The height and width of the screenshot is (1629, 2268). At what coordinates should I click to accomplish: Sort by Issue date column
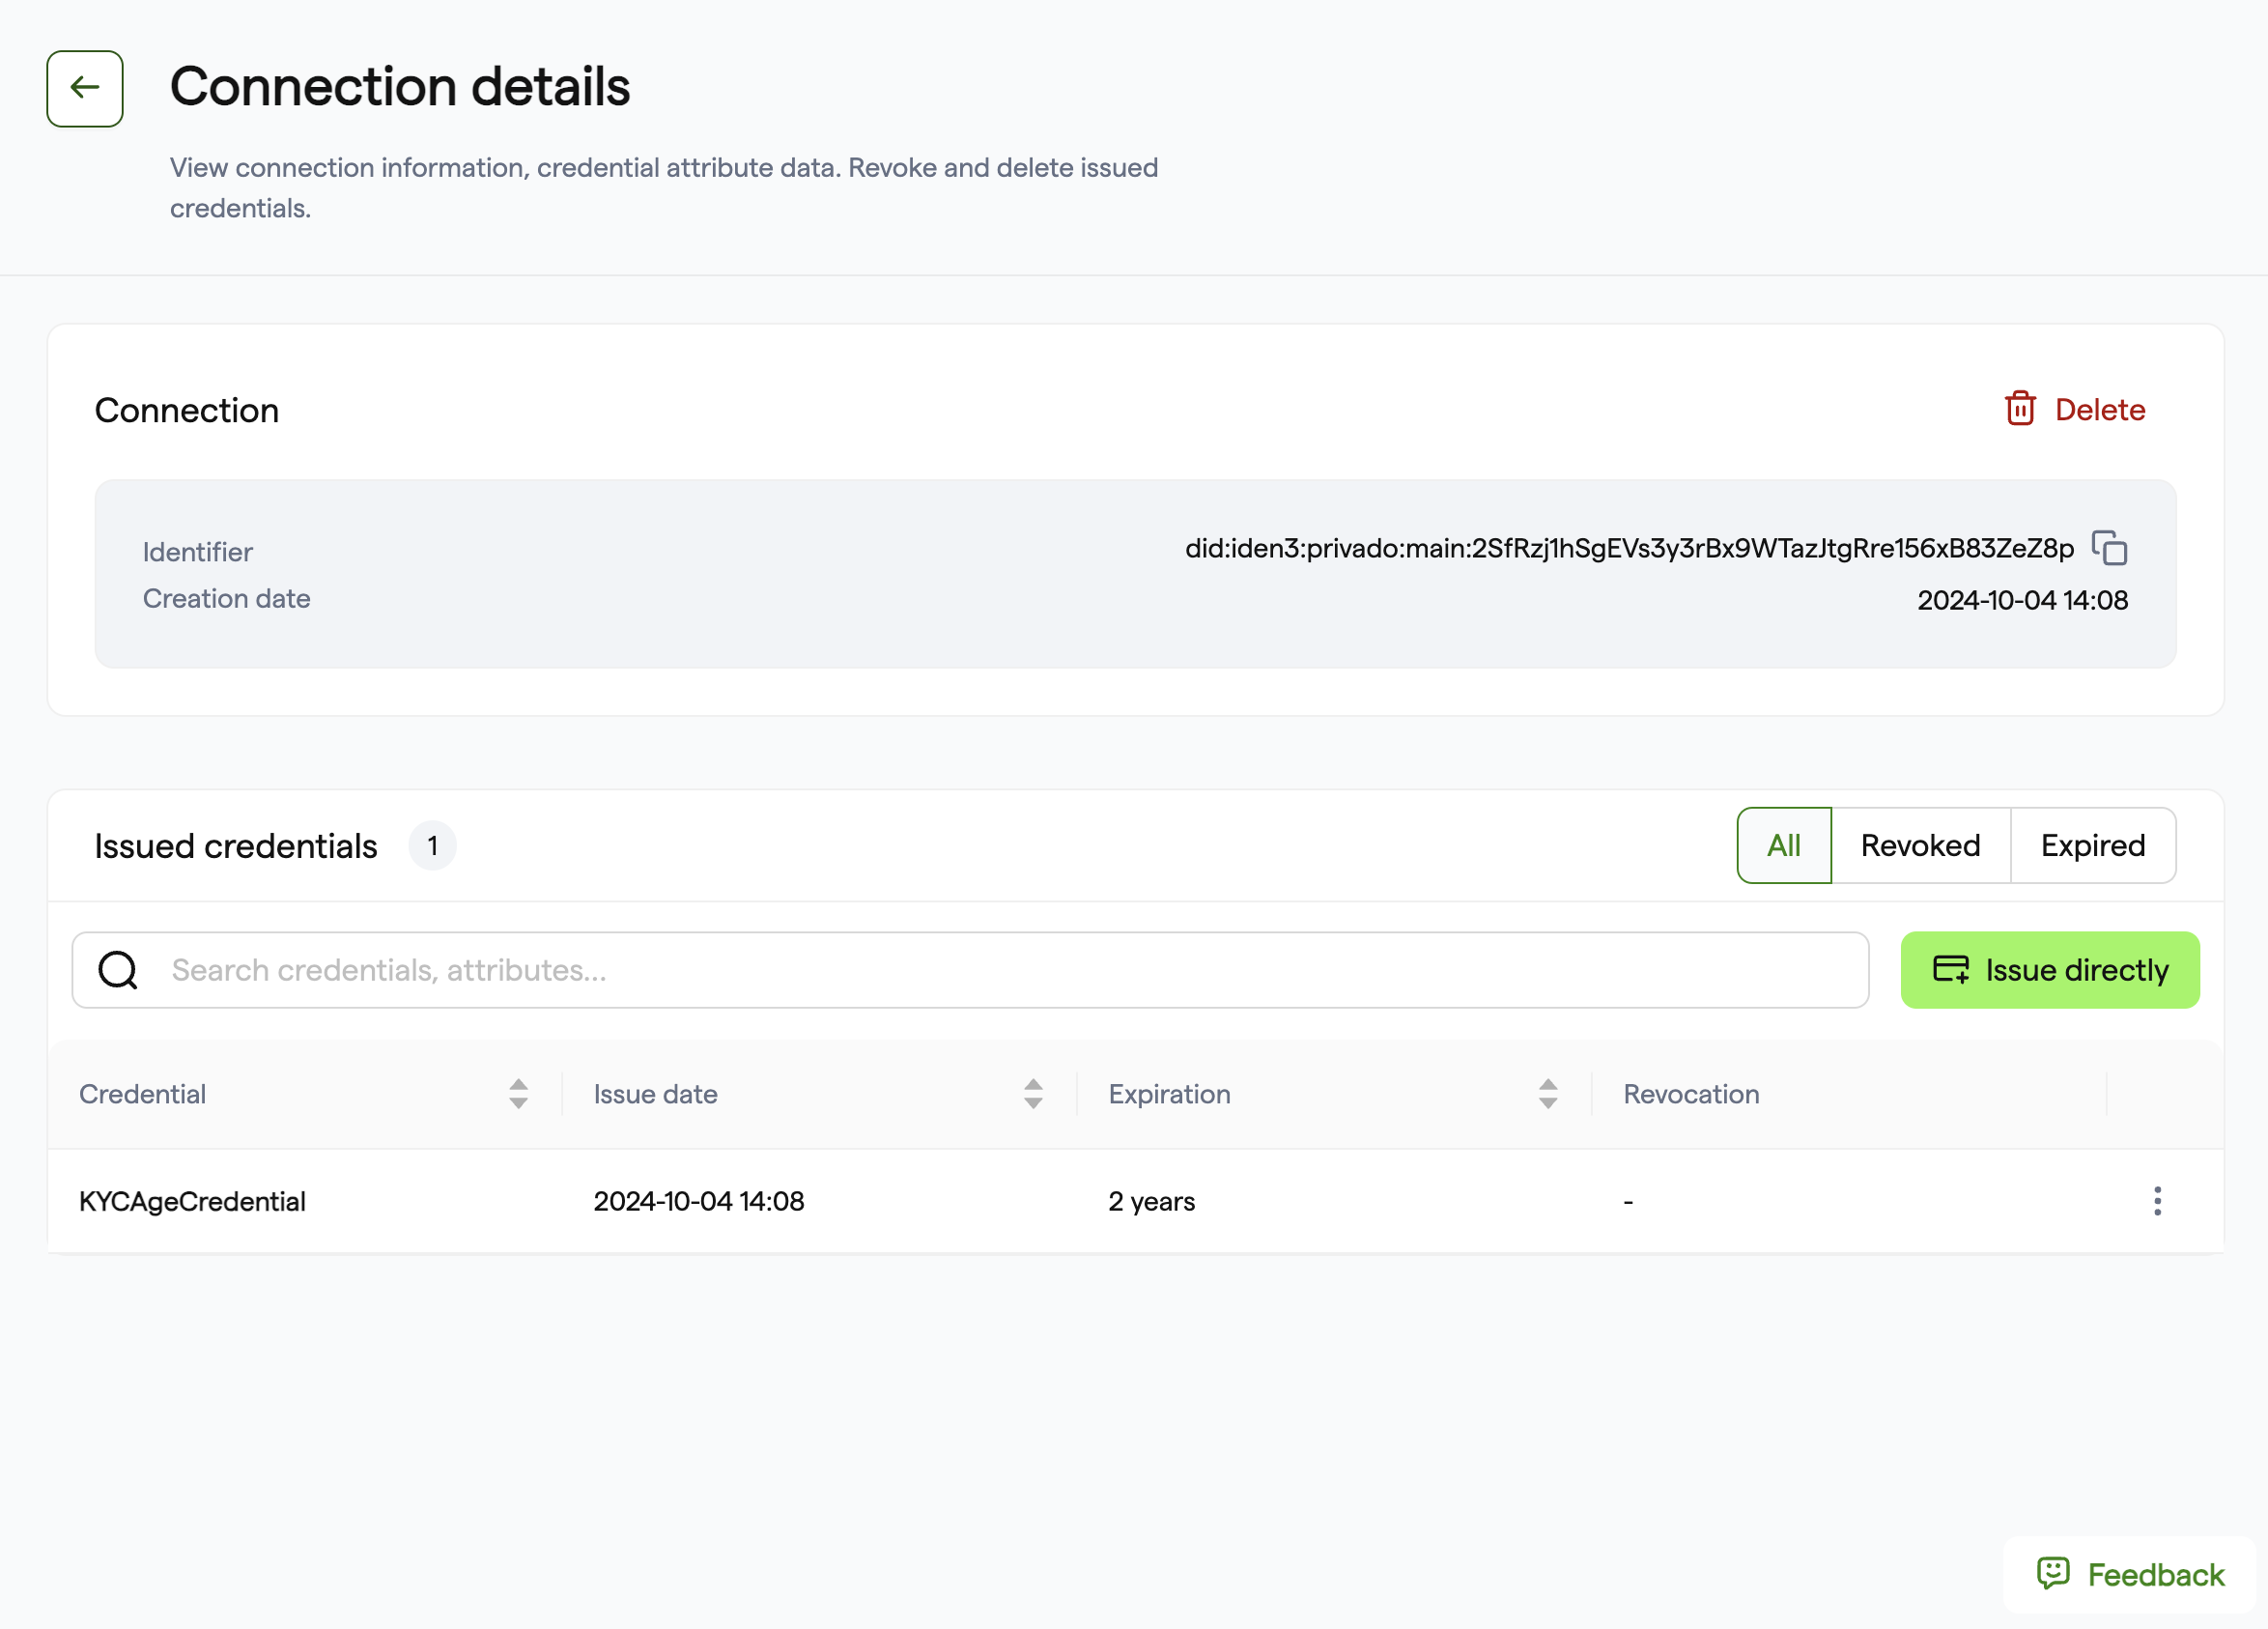(x=1033, y=1094)
